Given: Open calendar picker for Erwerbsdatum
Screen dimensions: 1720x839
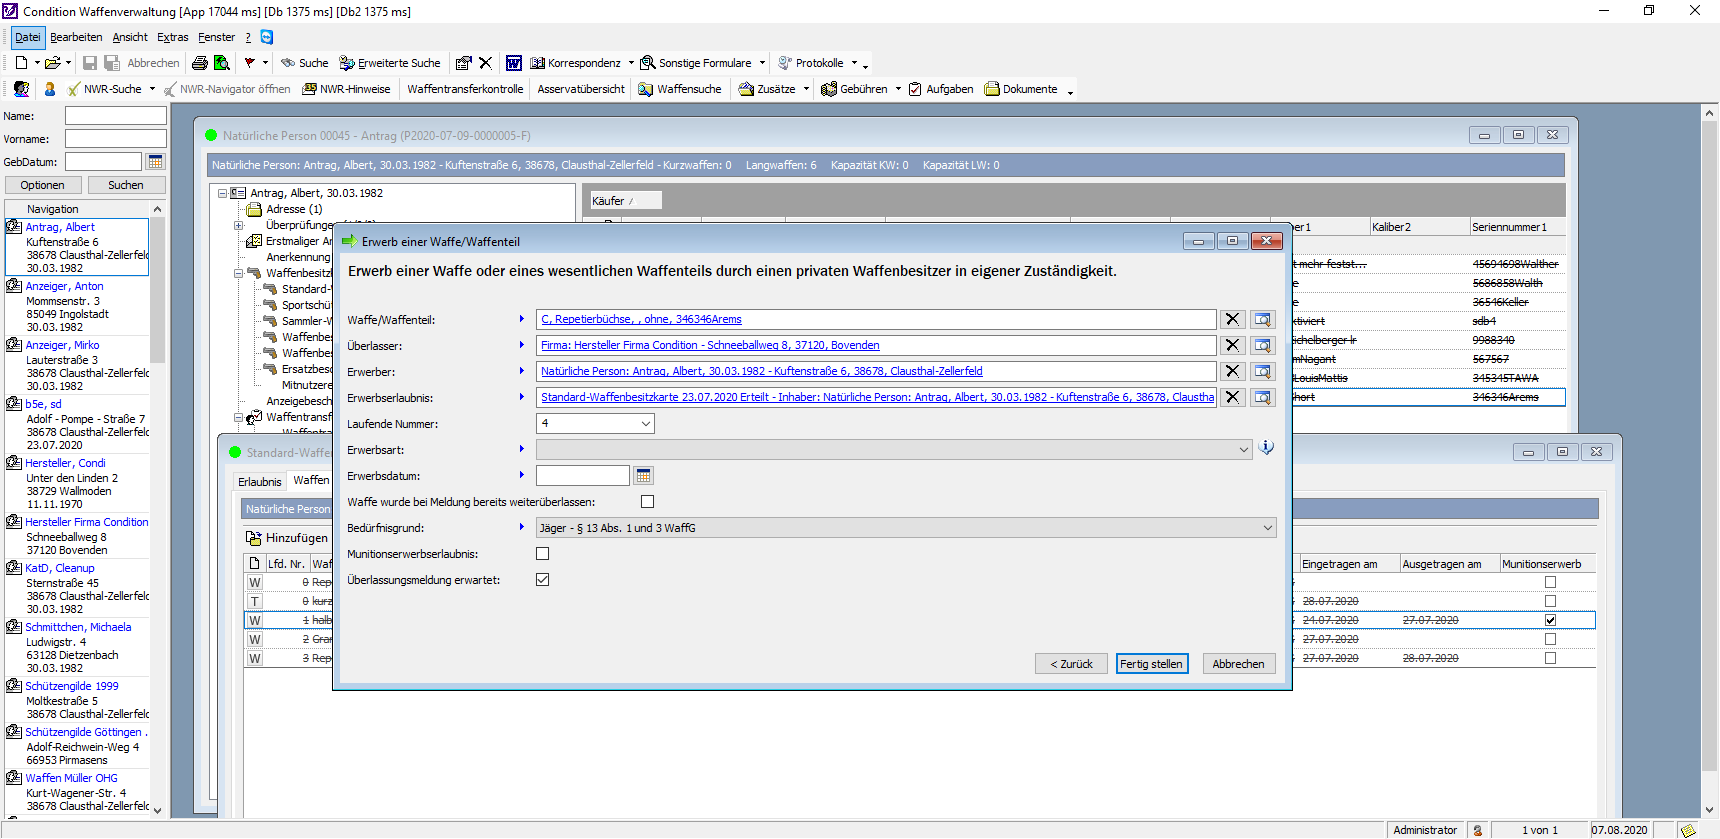Looking at the screenshot, I should point(643,476).
